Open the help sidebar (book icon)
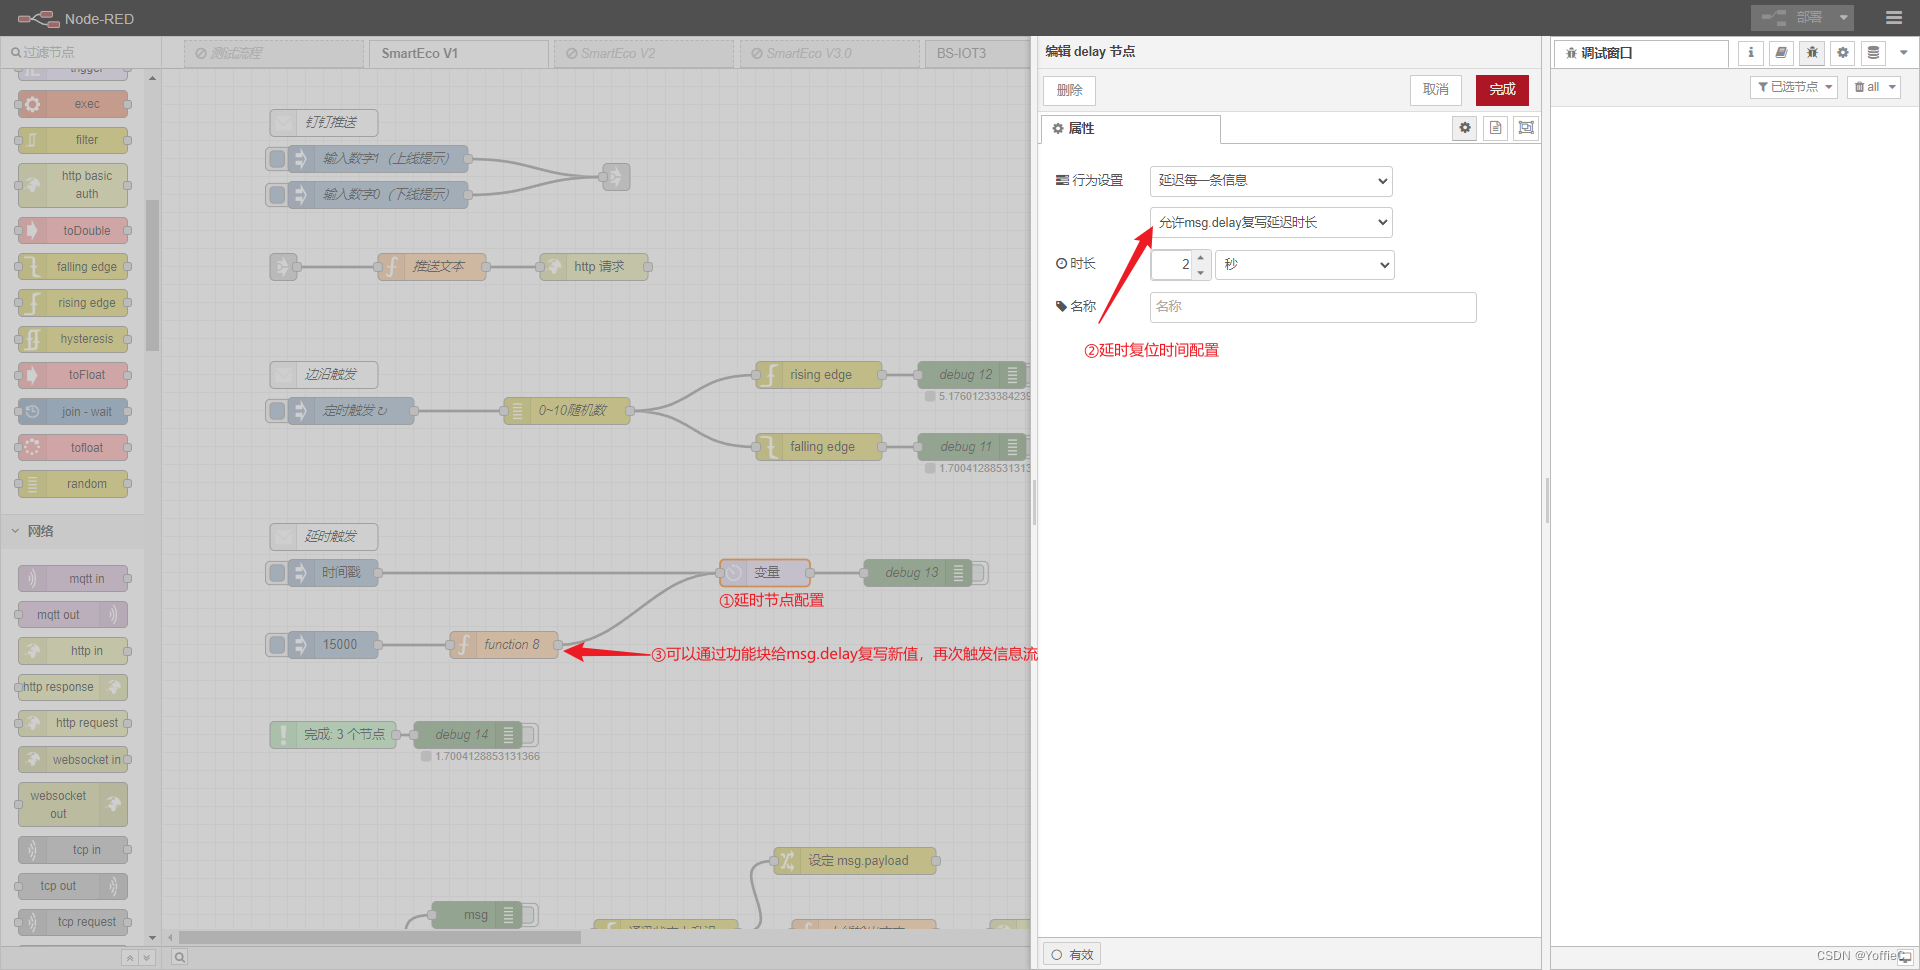Screen dimensions: 1920x970 click(x=1781, y=53)
